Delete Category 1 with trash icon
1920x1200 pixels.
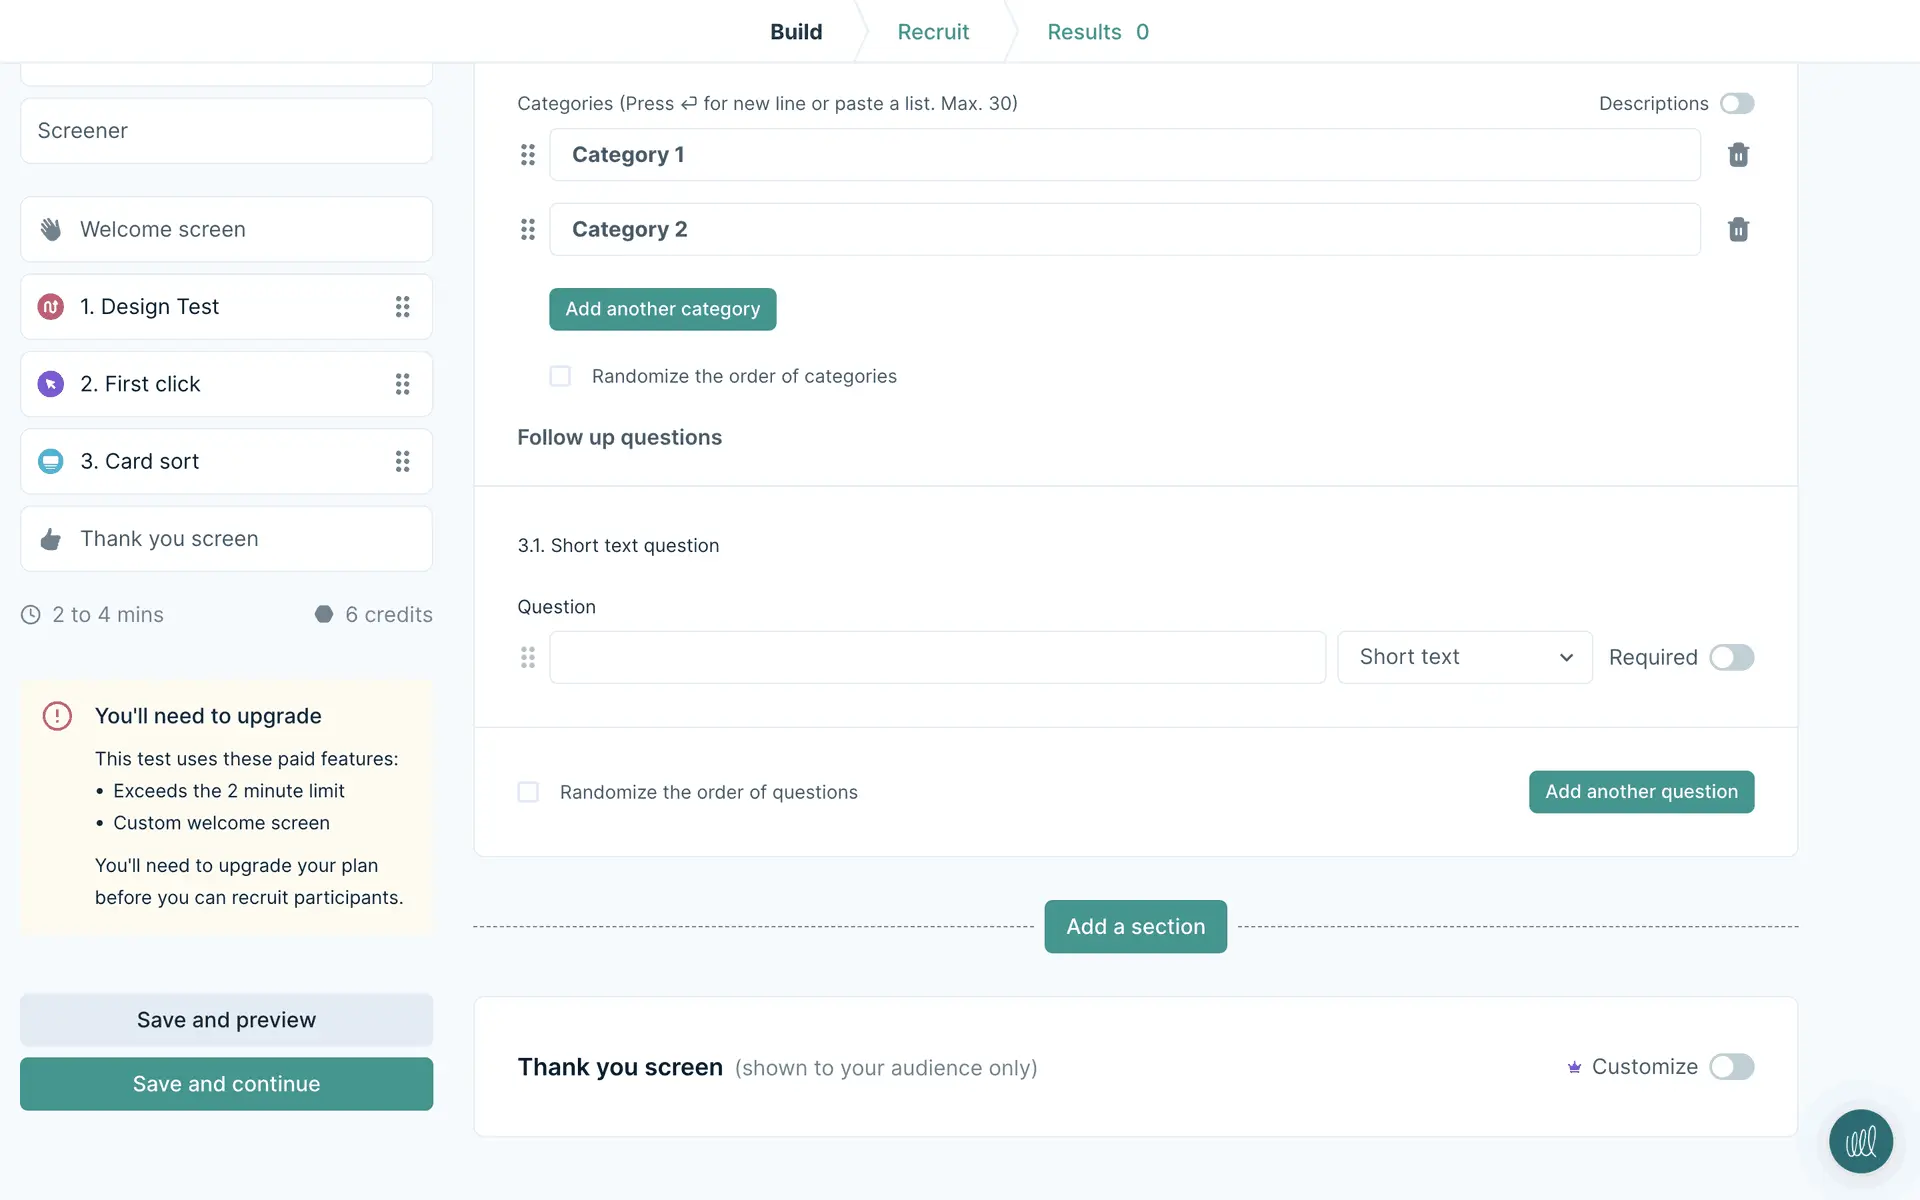pos(1738,155)
